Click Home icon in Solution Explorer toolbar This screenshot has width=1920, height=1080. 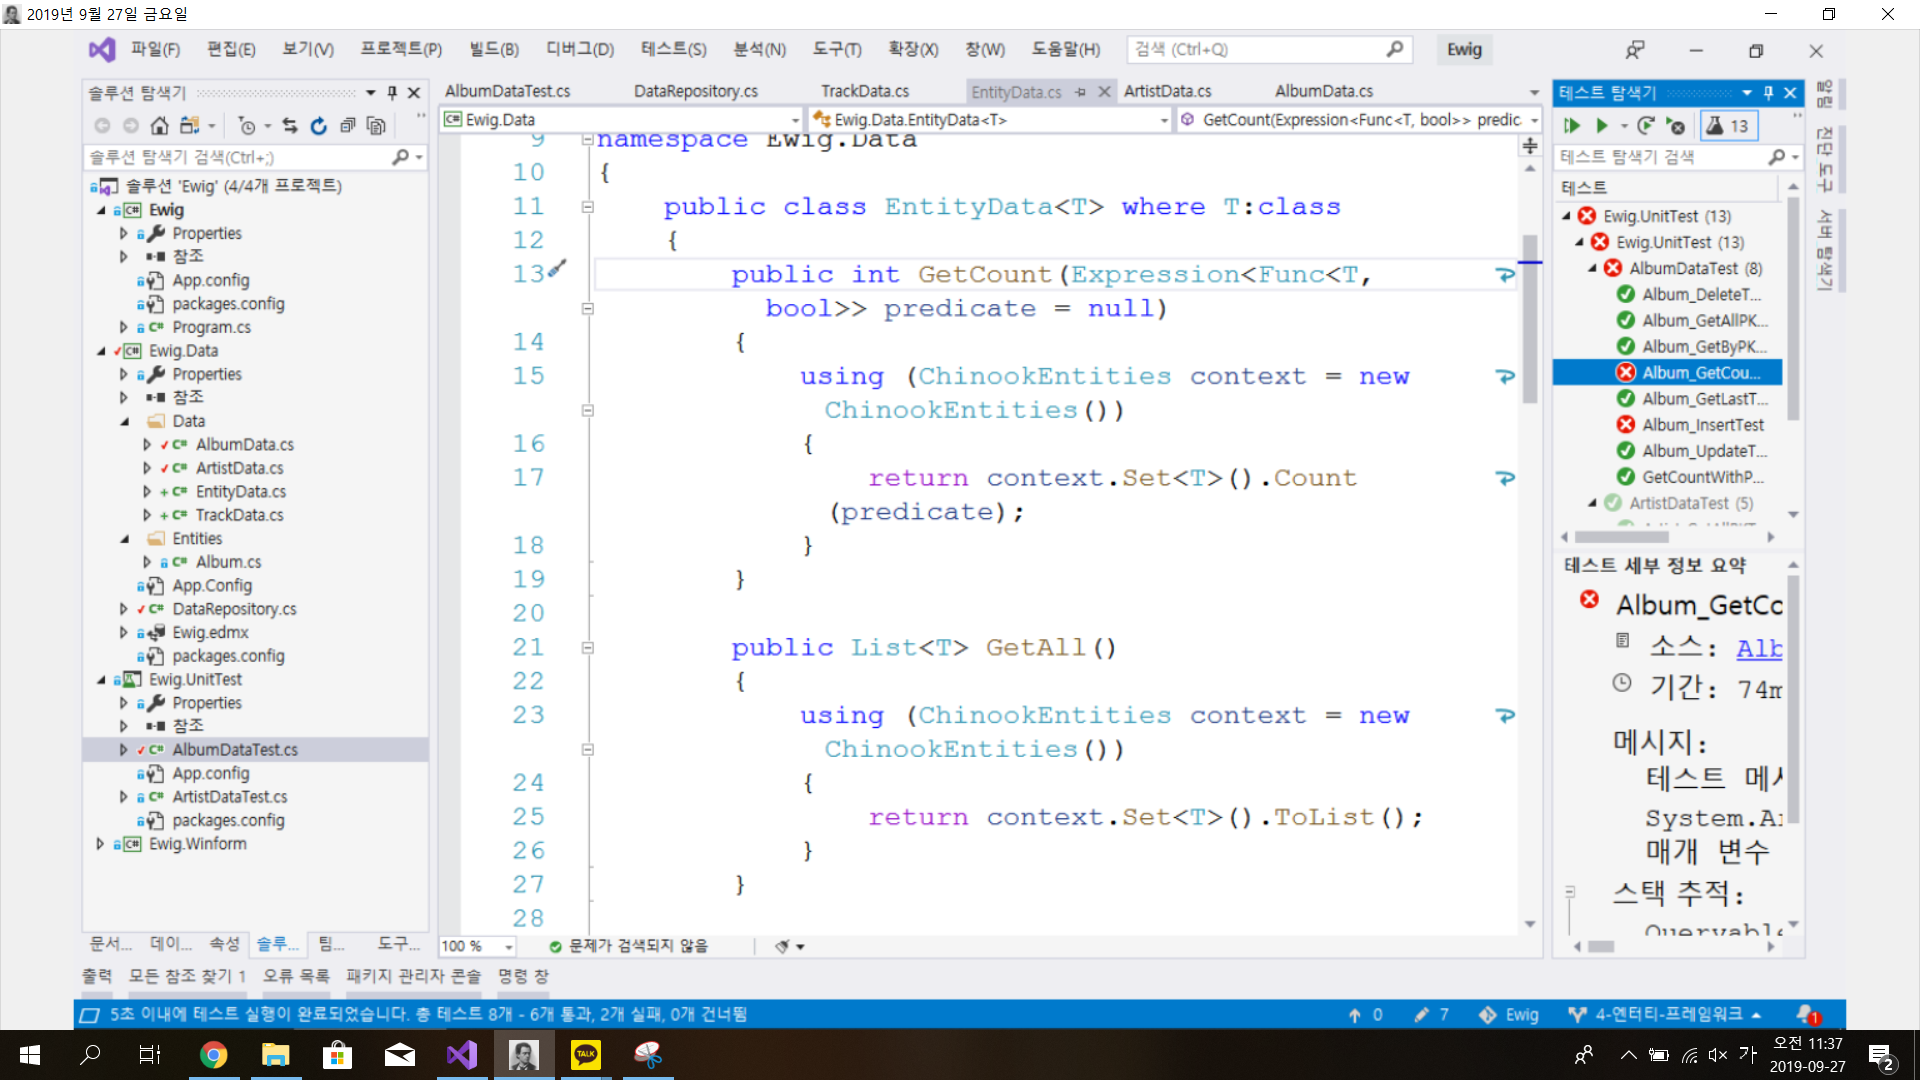click(x=159, y=126)
